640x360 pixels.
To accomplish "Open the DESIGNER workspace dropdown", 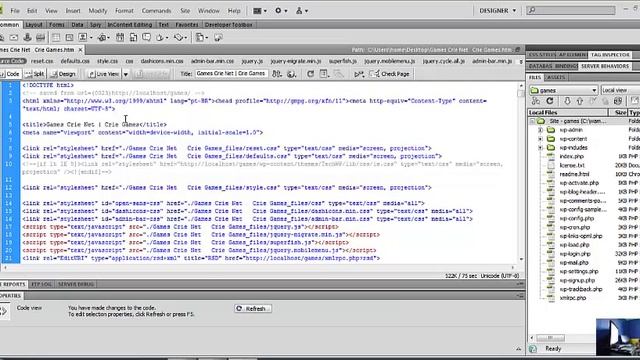I will point(497,11).
